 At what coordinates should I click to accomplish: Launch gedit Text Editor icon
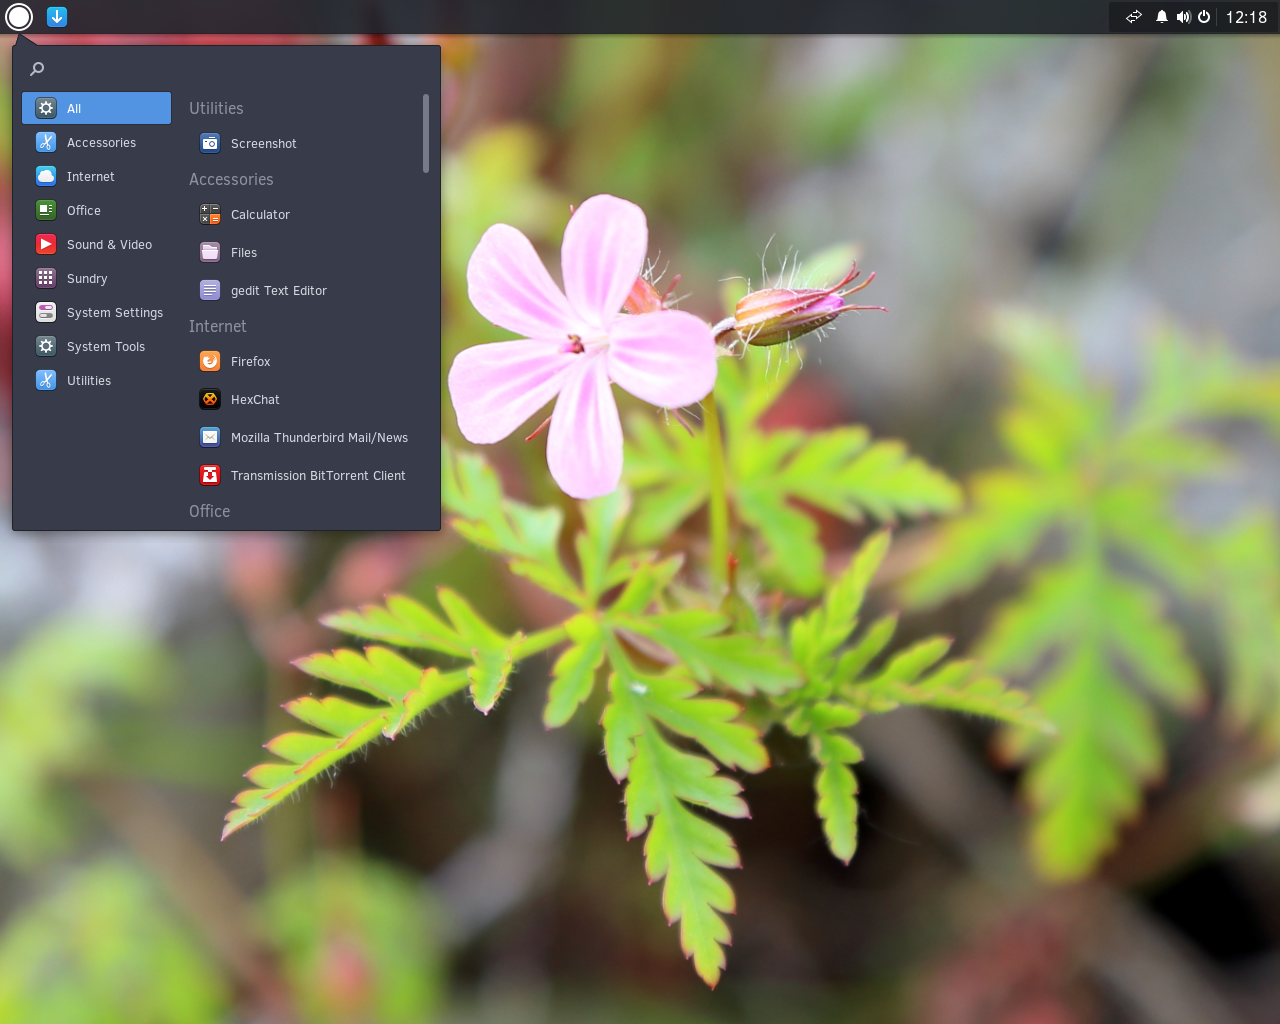[x=210, y=290]
